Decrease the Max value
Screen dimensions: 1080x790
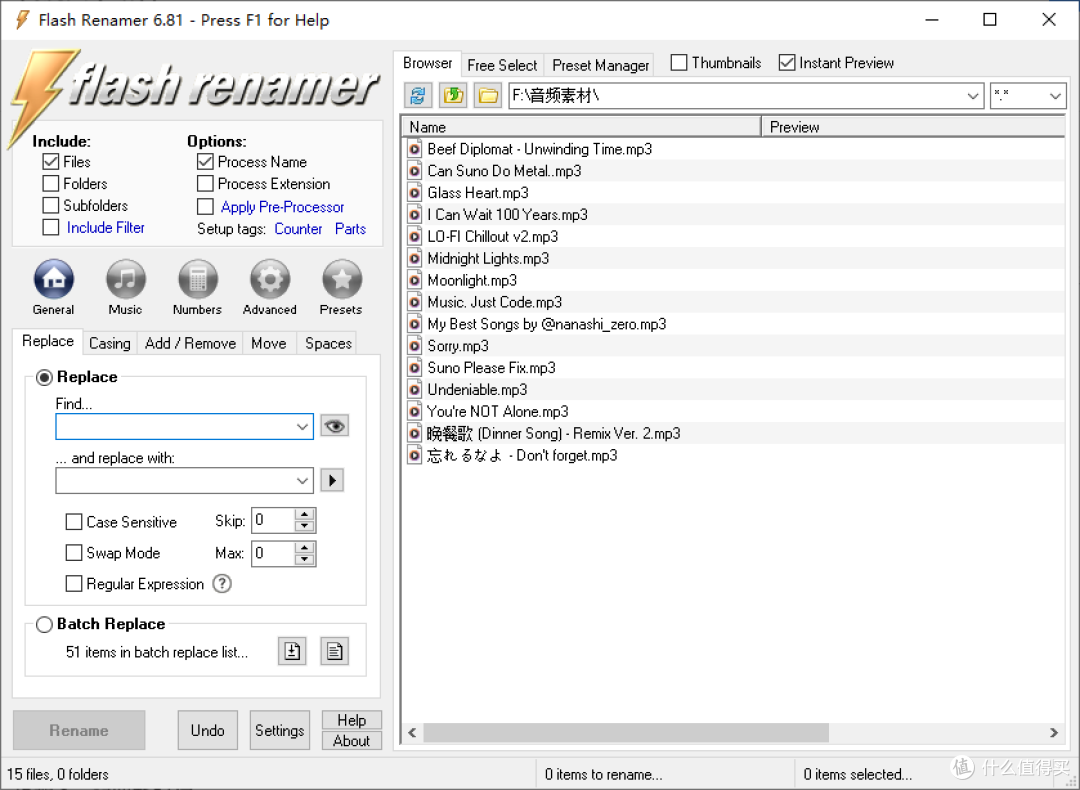304,559
